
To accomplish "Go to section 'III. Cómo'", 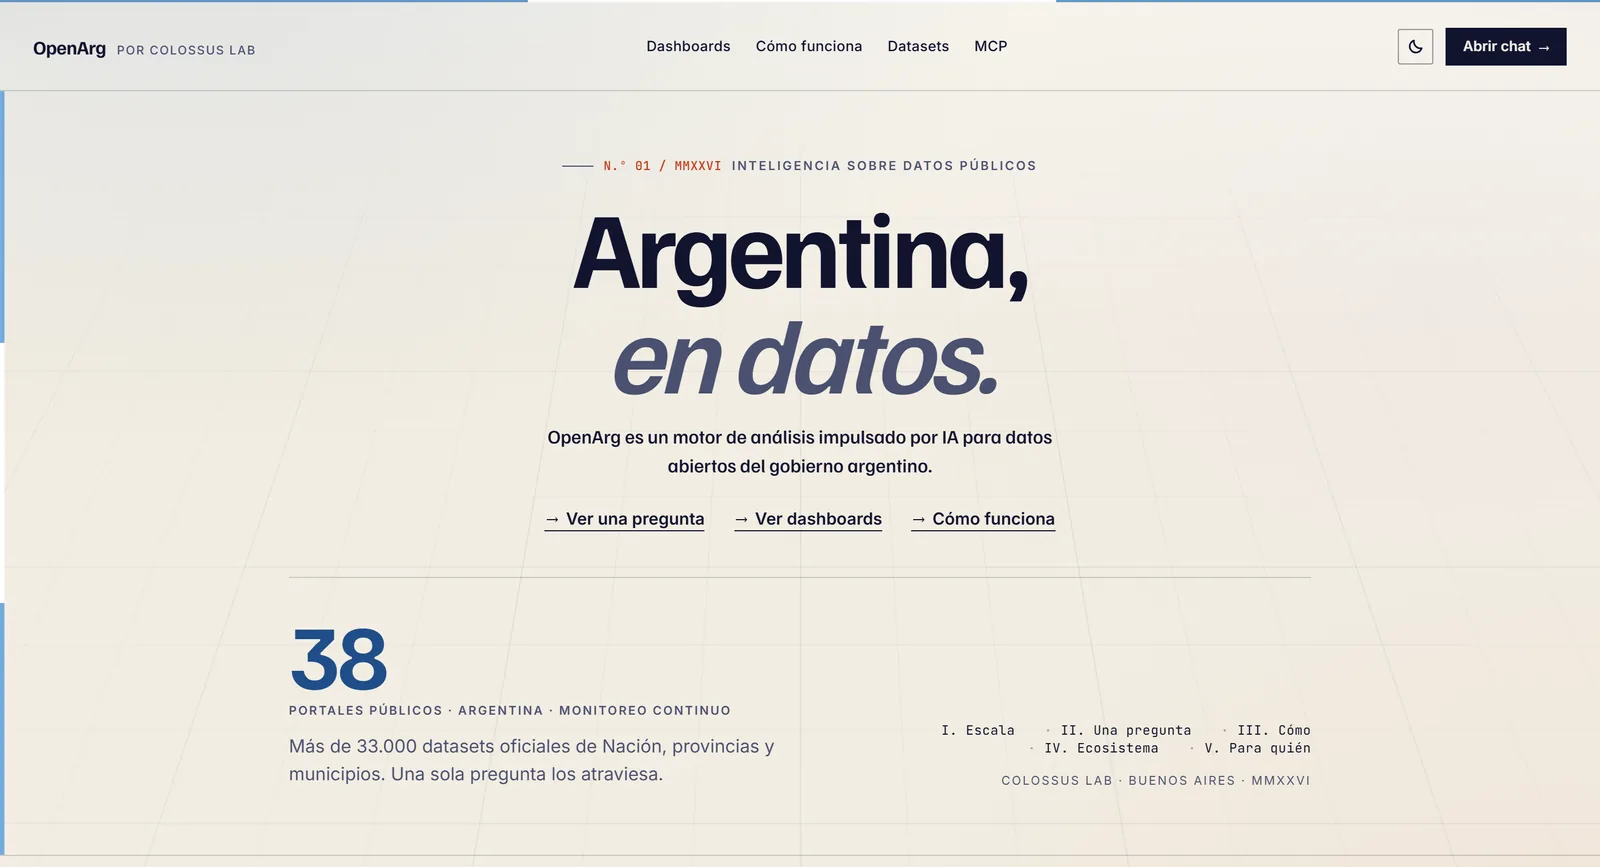I will pos(1274,730).
